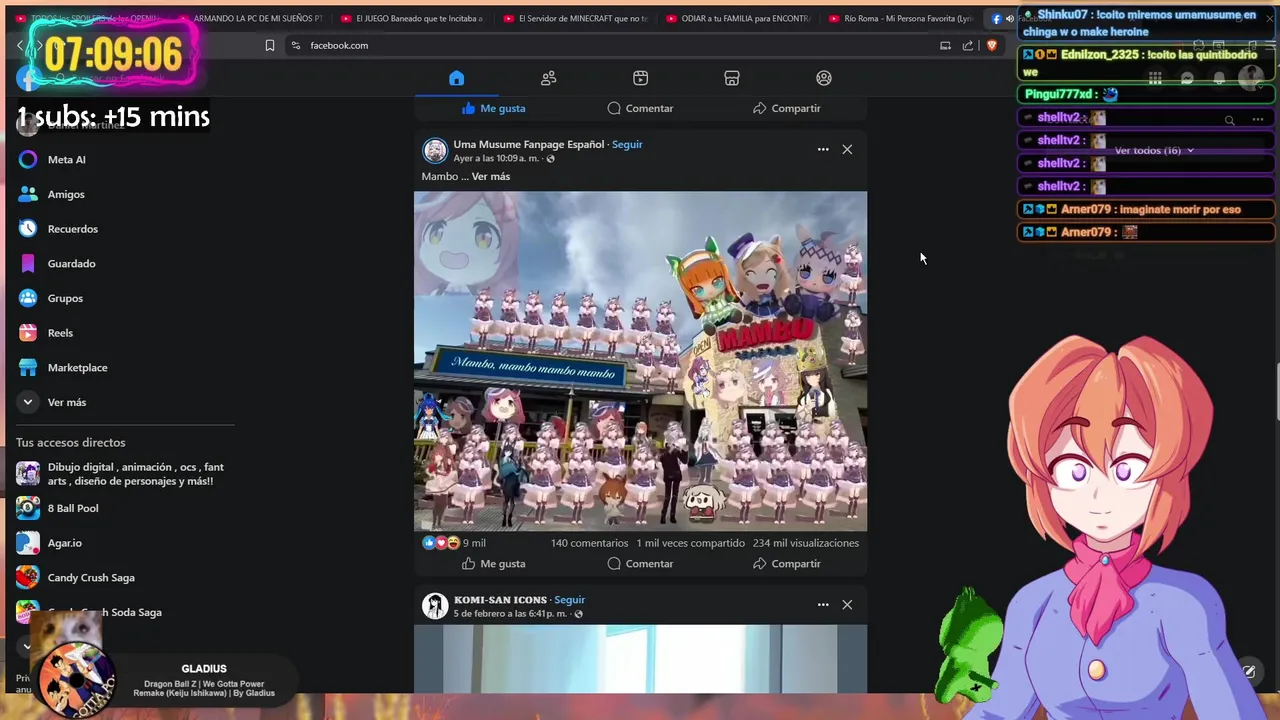The height and width of the screenshot is (720, 1280).
Task: Click KOMI-SAN ICONS profile picture
Action: 435,606
